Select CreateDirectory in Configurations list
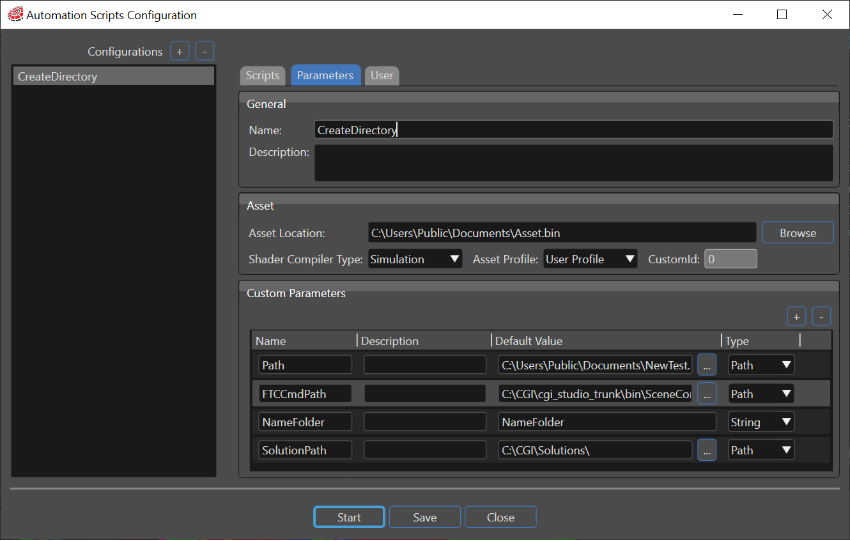The image size is (850, 541). click(x=113, y=76)
